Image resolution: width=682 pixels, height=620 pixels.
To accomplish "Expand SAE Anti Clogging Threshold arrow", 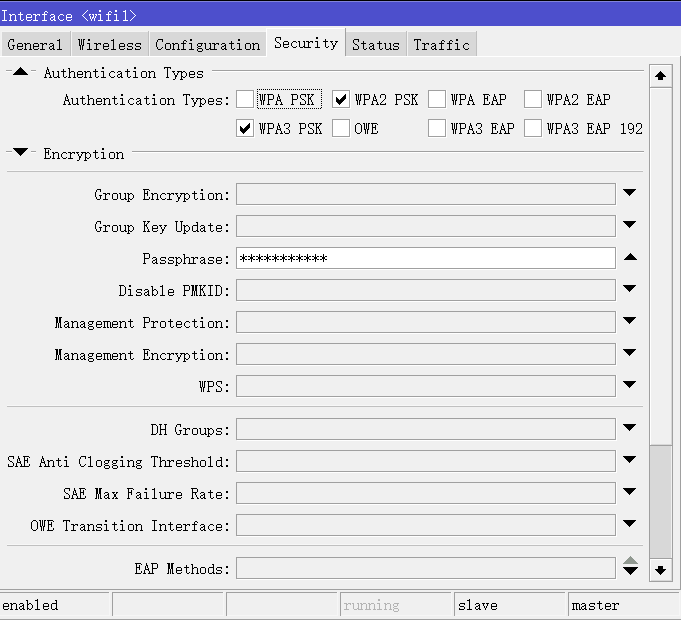I will [630, 461].
